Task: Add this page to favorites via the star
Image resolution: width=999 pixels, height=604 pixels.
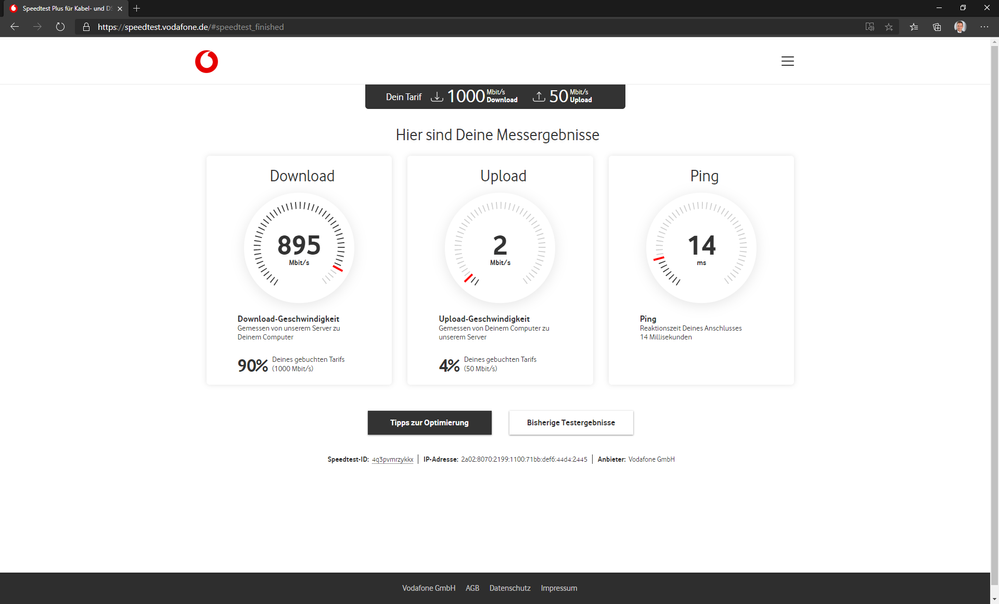Action: point(889,27)
